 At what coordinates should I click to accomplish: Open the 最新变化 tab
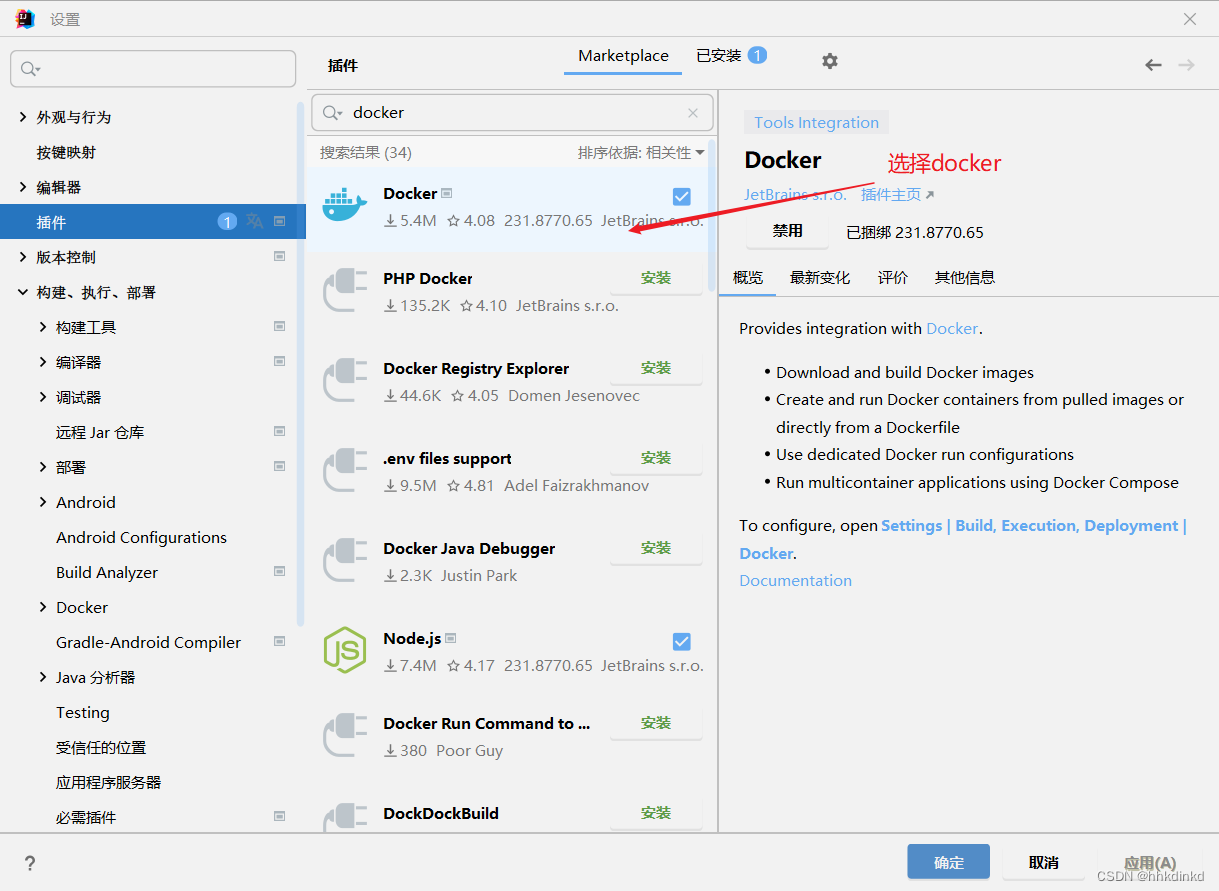(x=820, y=278)
